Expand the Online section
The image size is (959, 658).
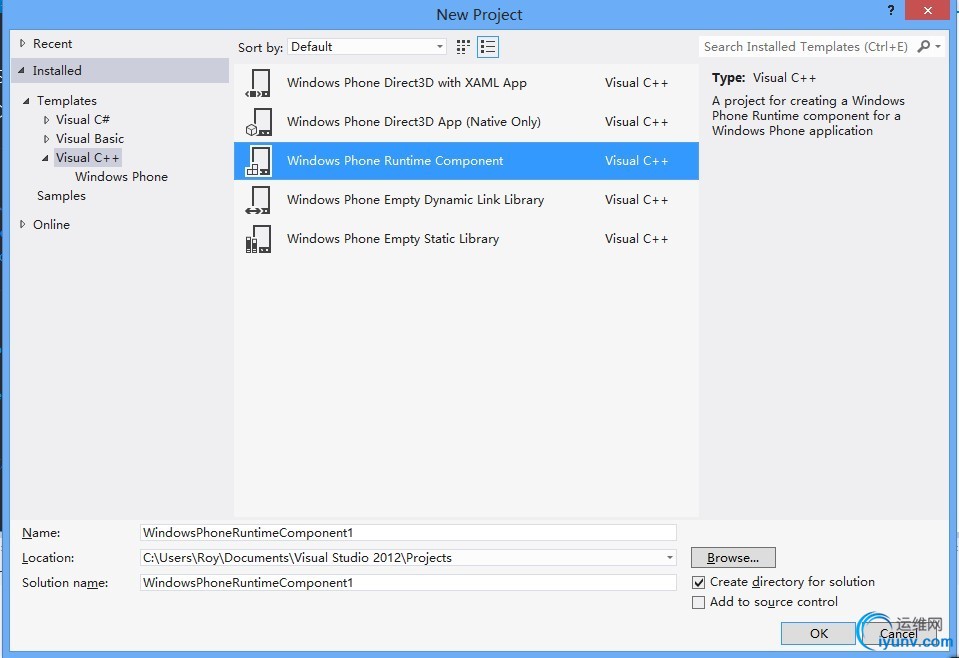tap(23, 224)
